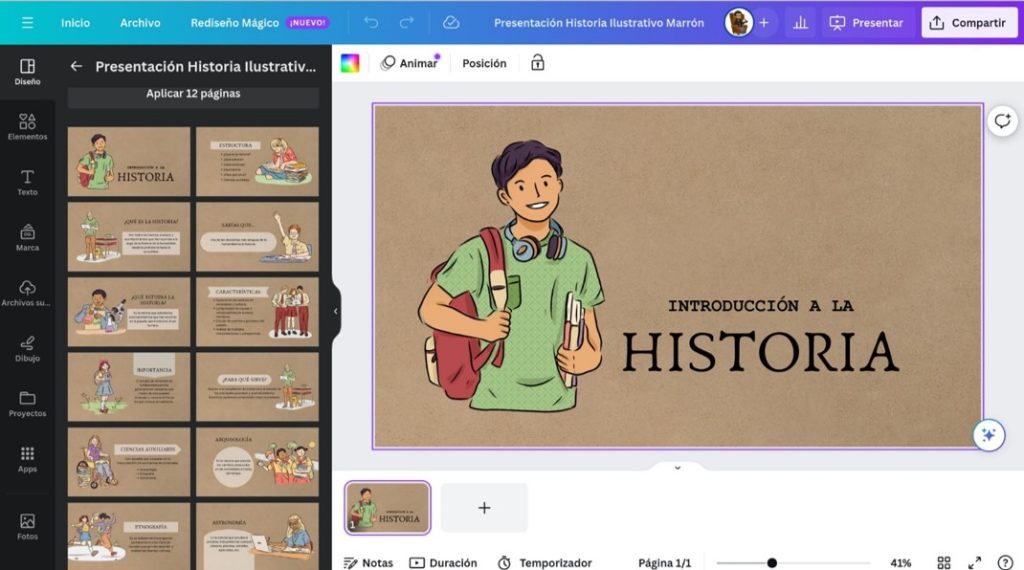Open the Elementos sidebar panel
1024x570 pixels.
27,126
